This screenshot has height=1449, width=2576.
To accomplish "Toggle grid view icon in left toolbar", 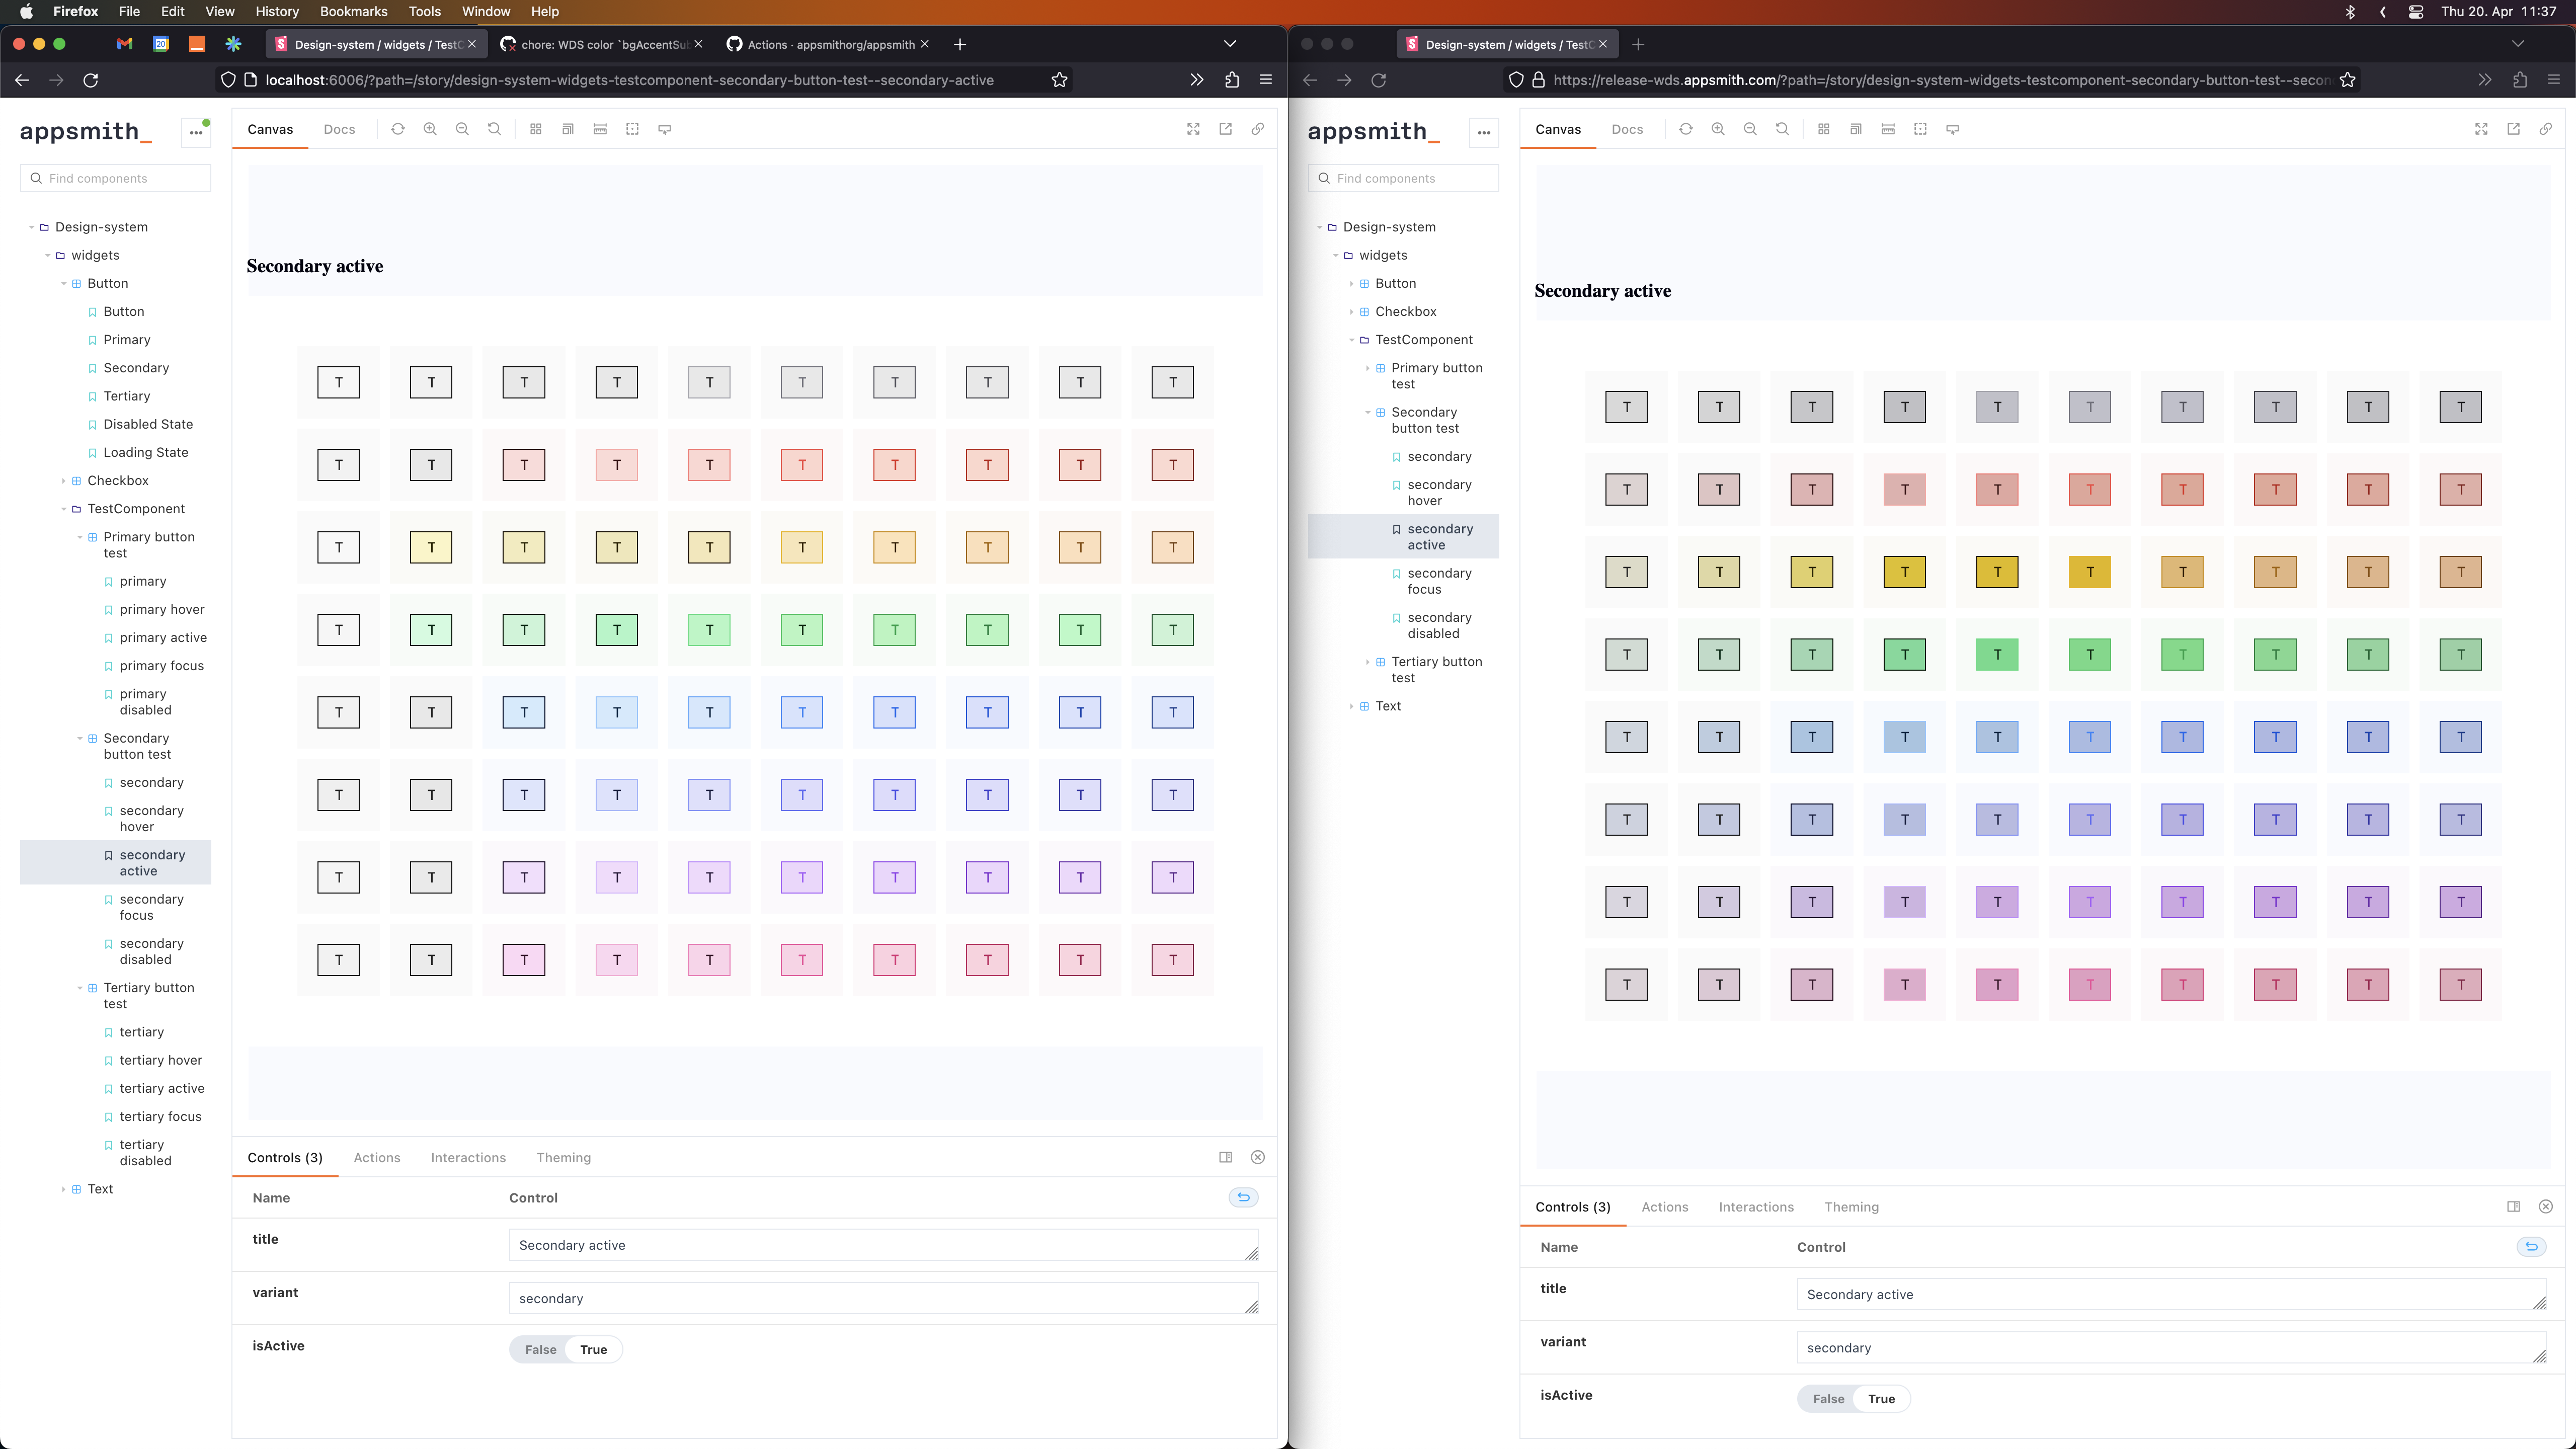I will coord(536,129).
